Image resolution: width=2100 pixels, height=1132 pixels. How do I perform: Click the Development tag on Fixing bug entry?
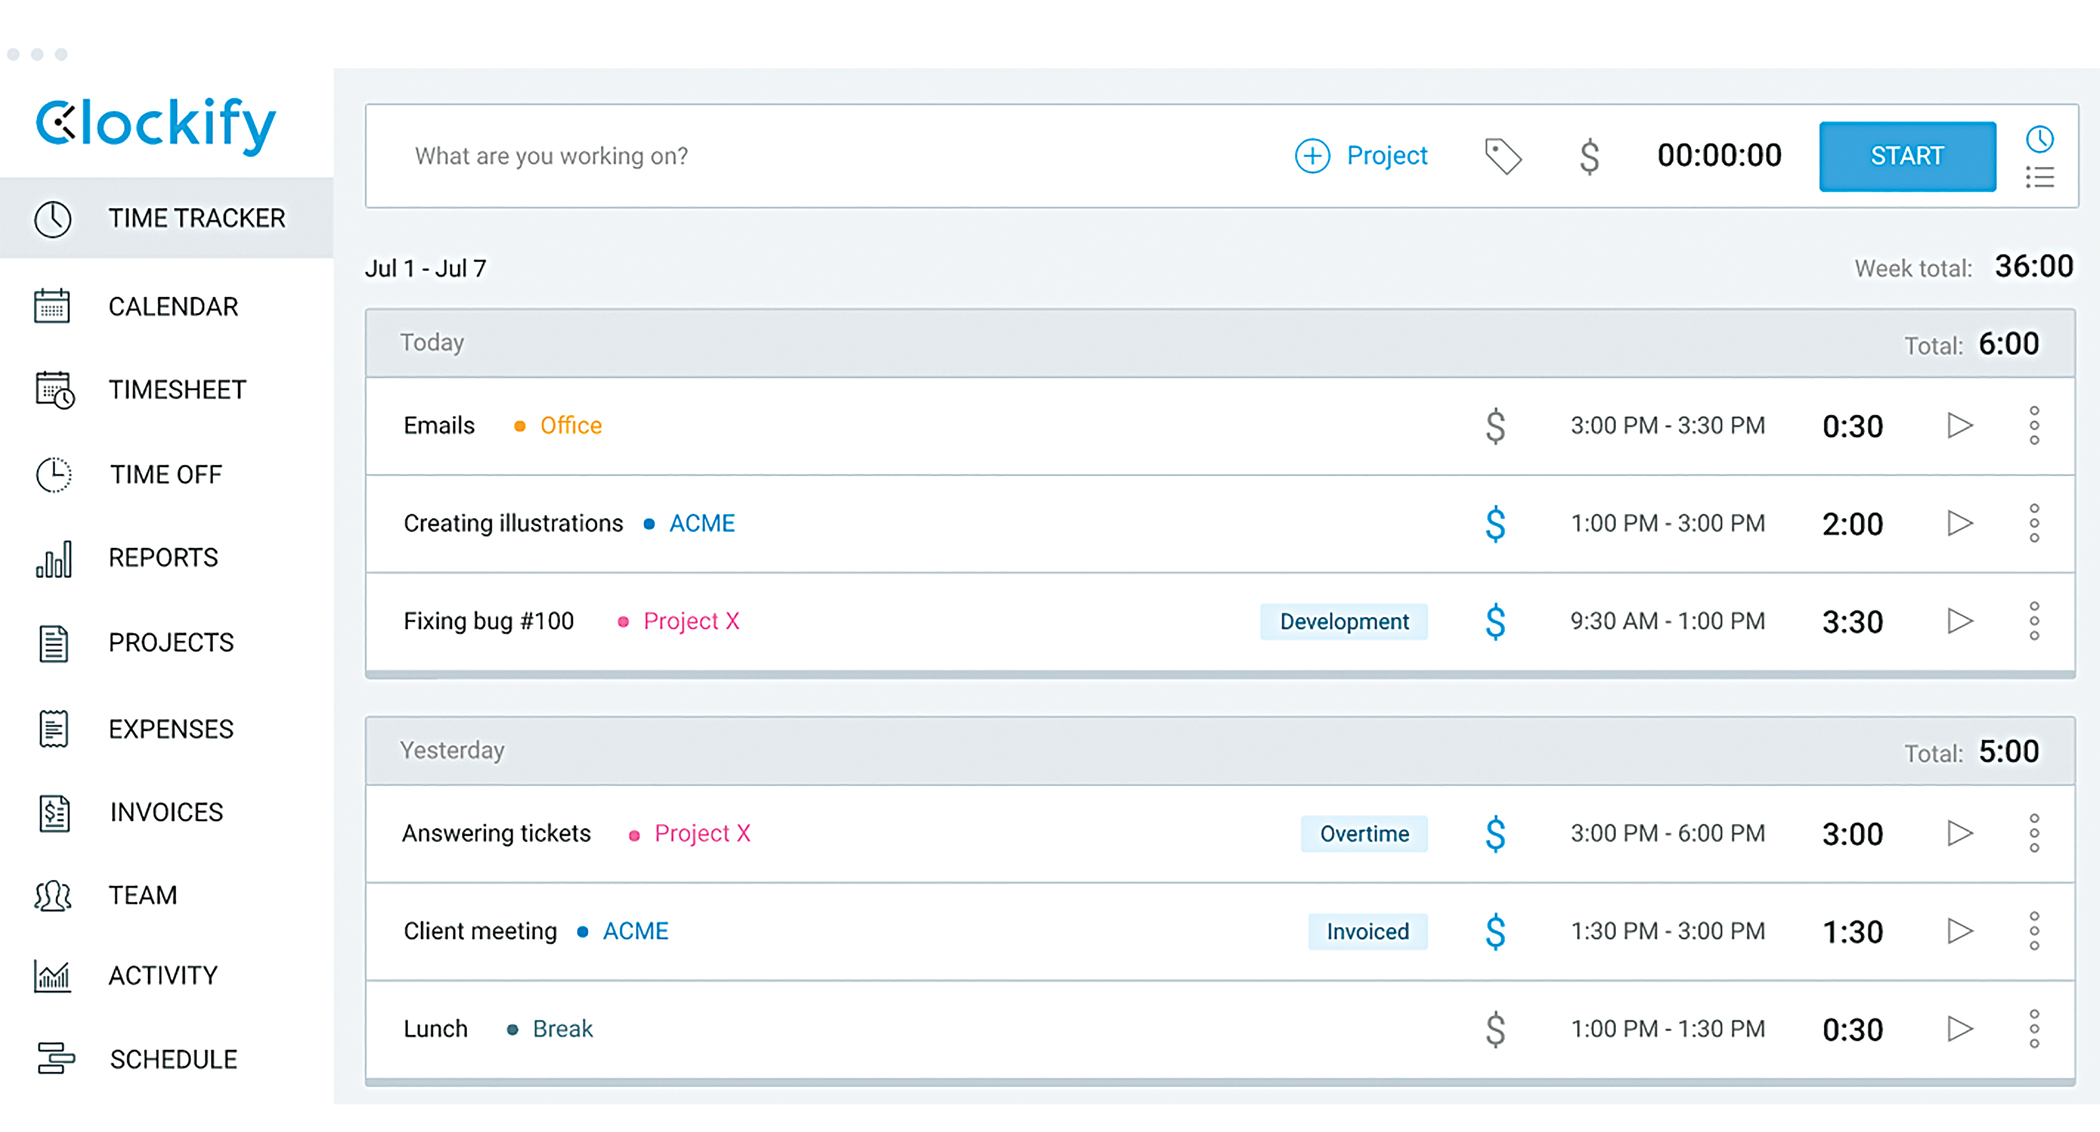pyautogui.click(x=1343, y=622)
